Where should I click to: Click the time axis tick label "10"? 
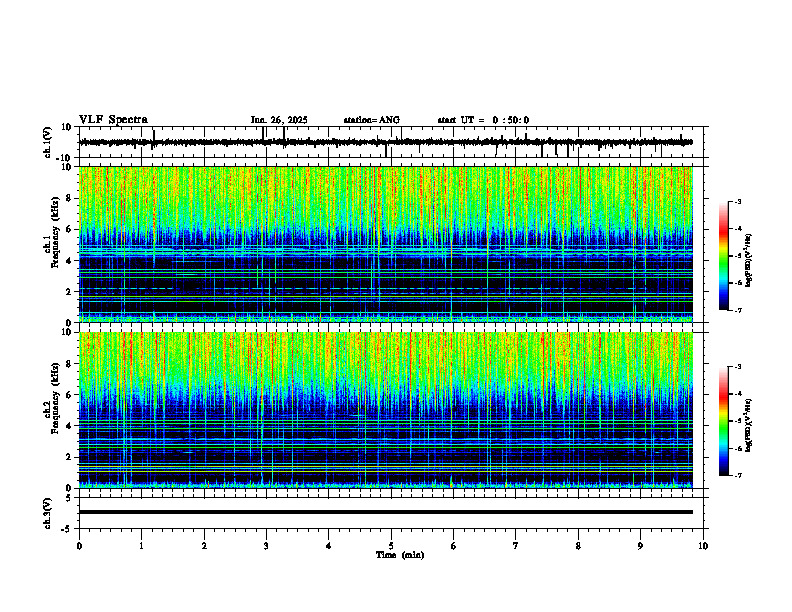point(703,546)
